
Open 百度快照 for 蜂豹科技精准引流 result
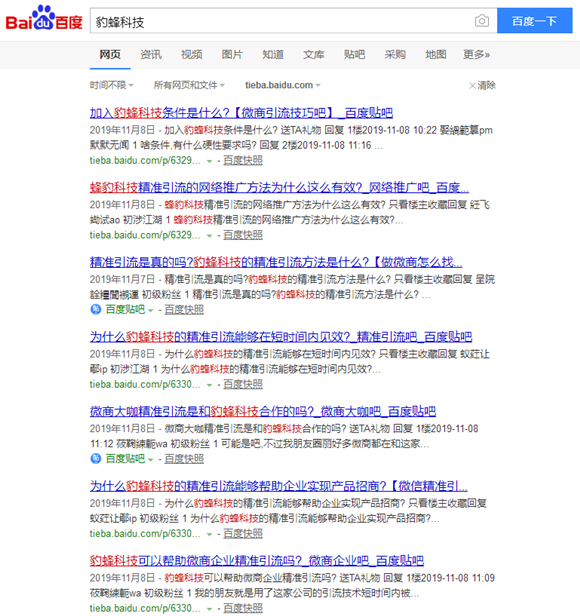[243, 235]
